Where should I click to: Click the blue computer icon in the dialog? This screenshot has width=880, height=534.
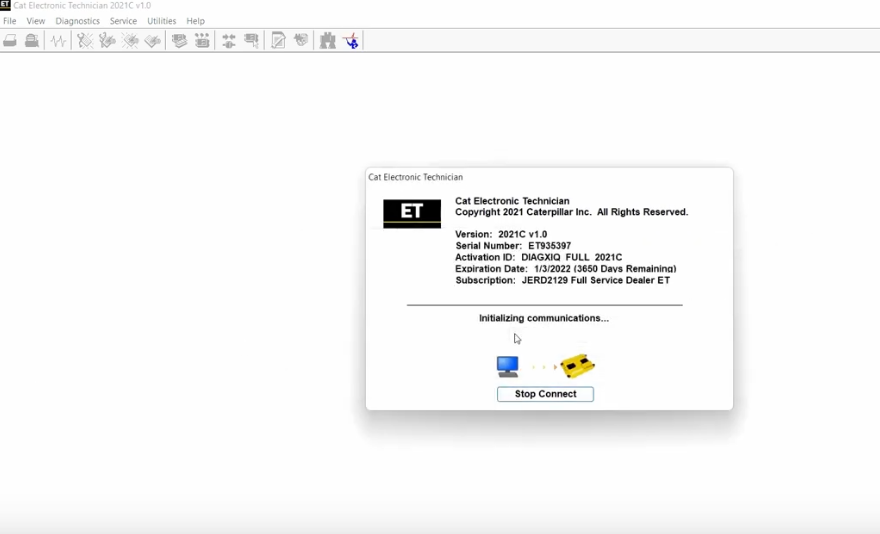[508, 367]
